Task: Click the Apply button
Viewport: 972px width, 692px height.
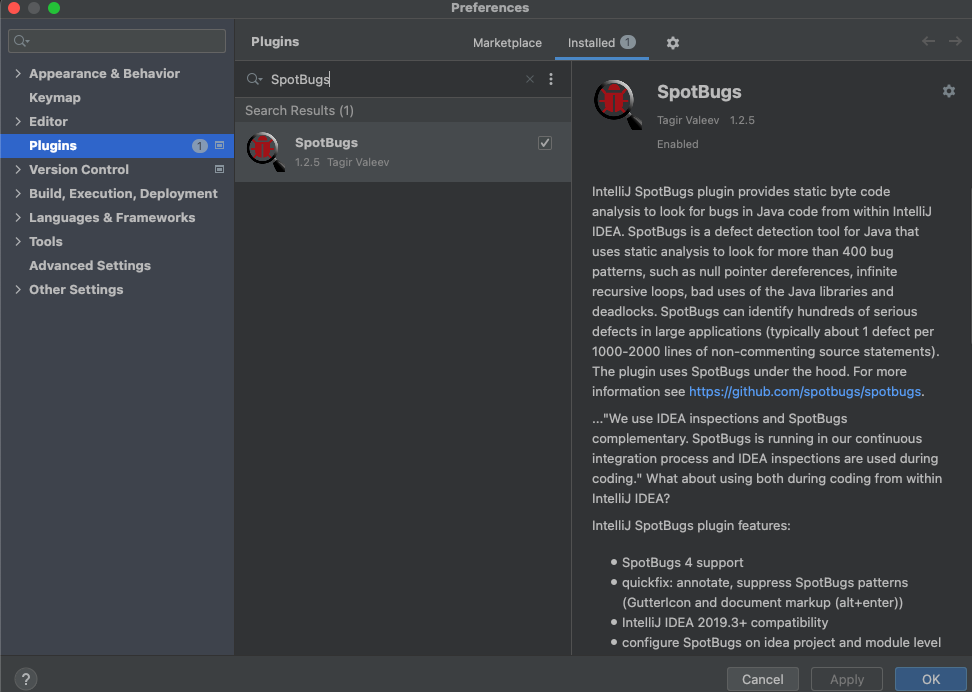Action: tap(847, 679)
